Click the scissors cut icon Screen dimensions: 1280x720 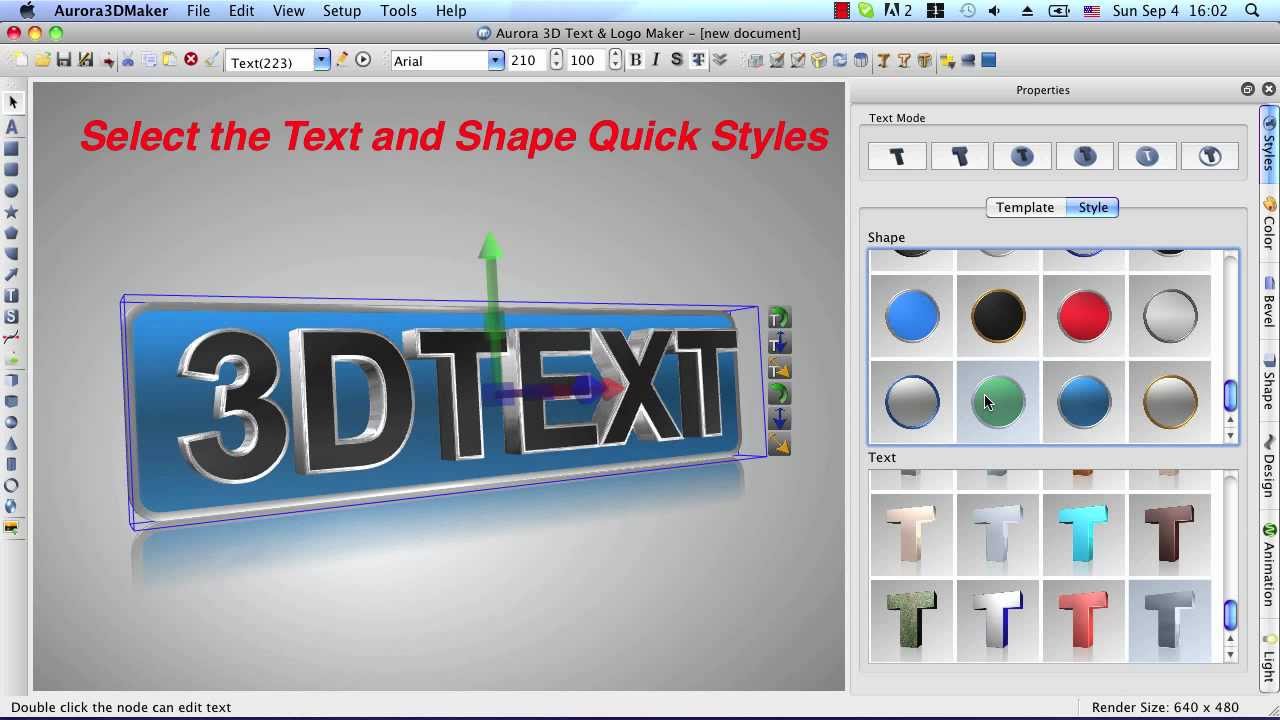(x=128, y=60)
